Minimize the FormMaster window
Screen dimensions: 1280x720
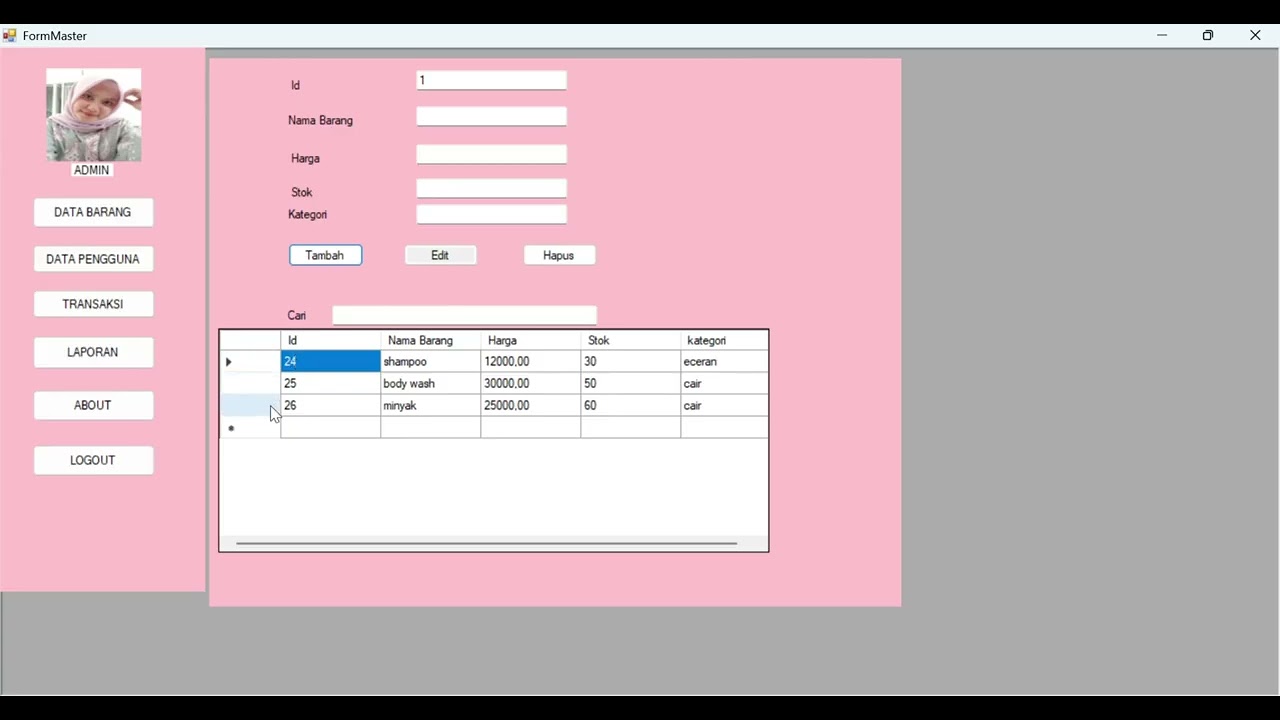point(1162,36)
